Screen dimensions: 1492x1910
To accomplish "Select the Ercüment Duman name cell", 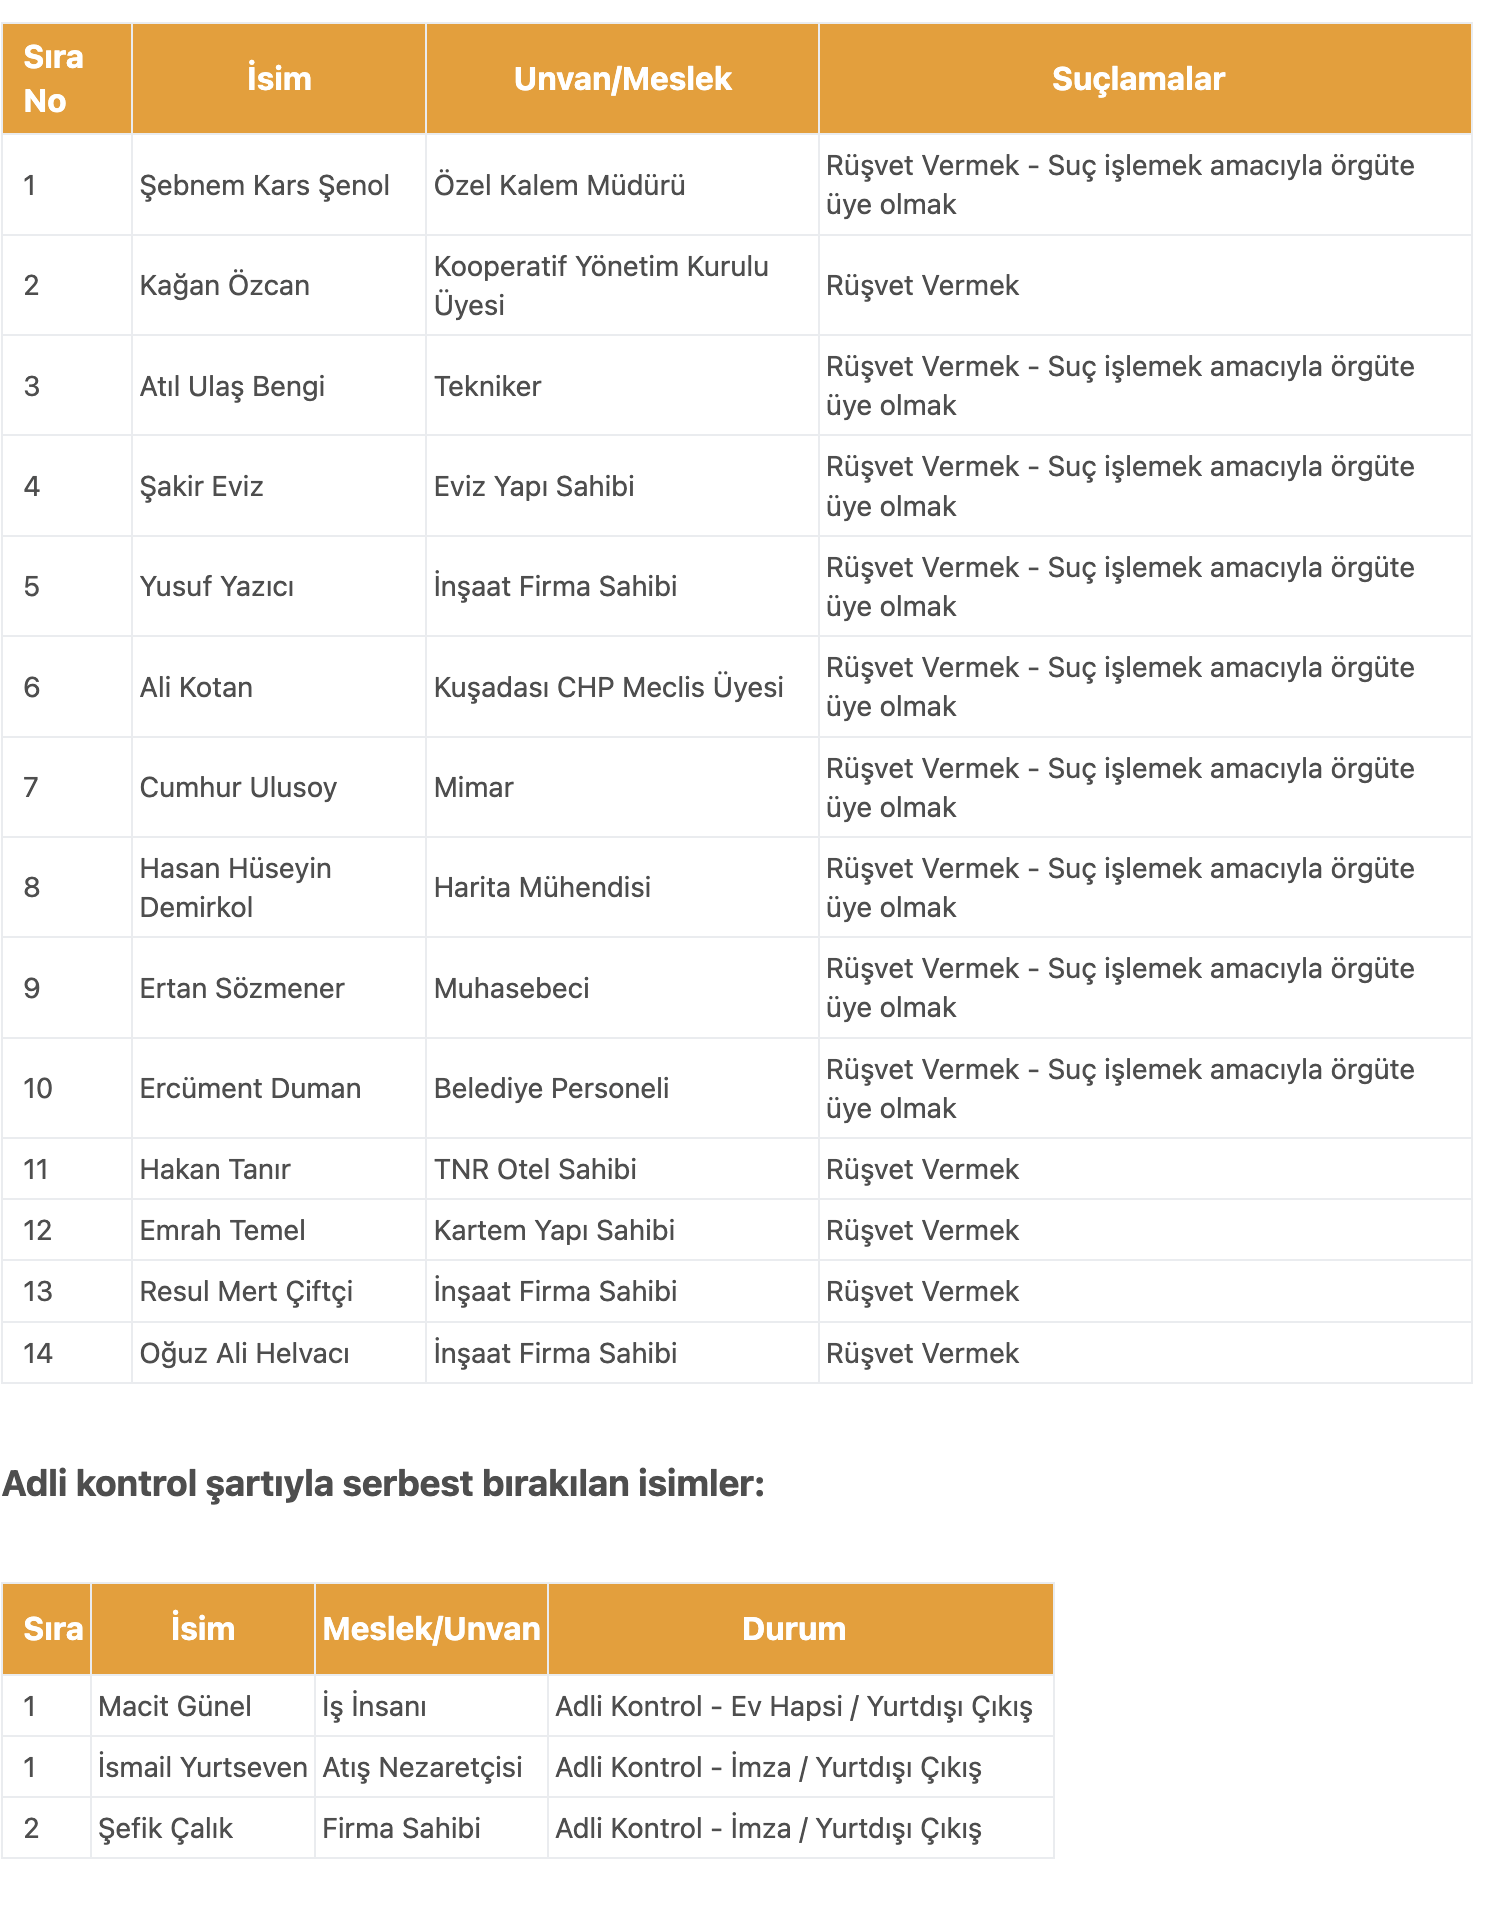I will coord(279,1088).
